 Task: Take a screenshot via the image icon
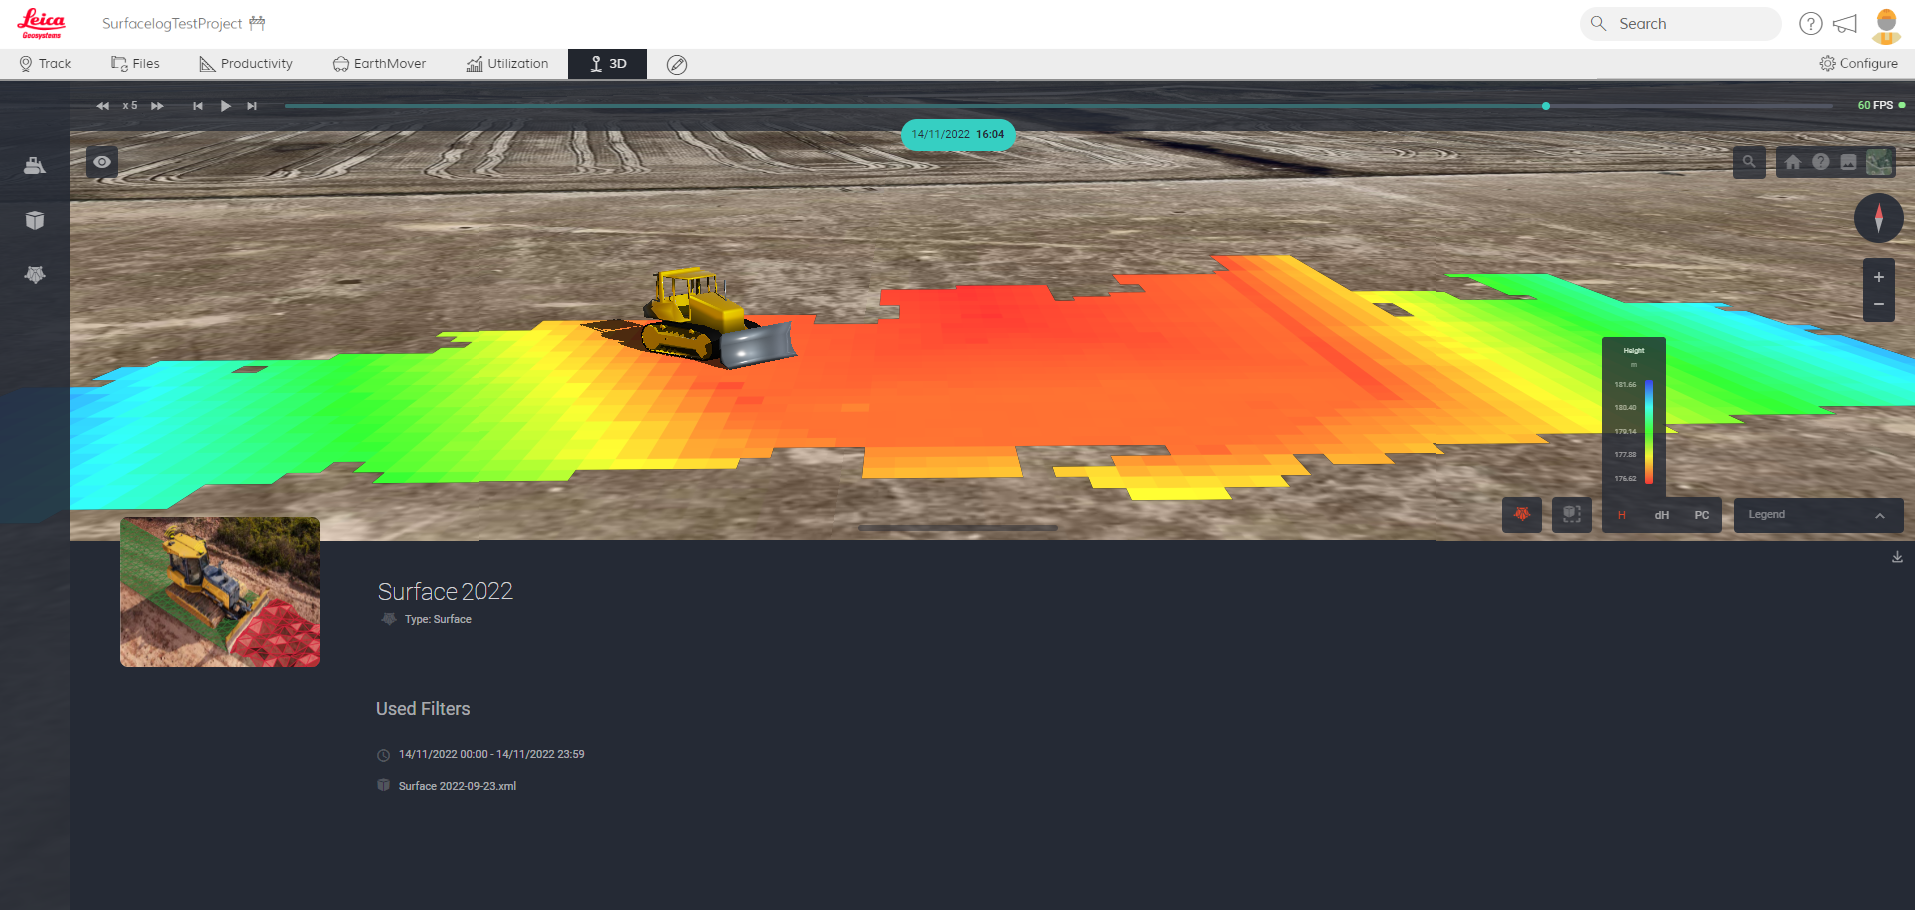point(1849,161)
